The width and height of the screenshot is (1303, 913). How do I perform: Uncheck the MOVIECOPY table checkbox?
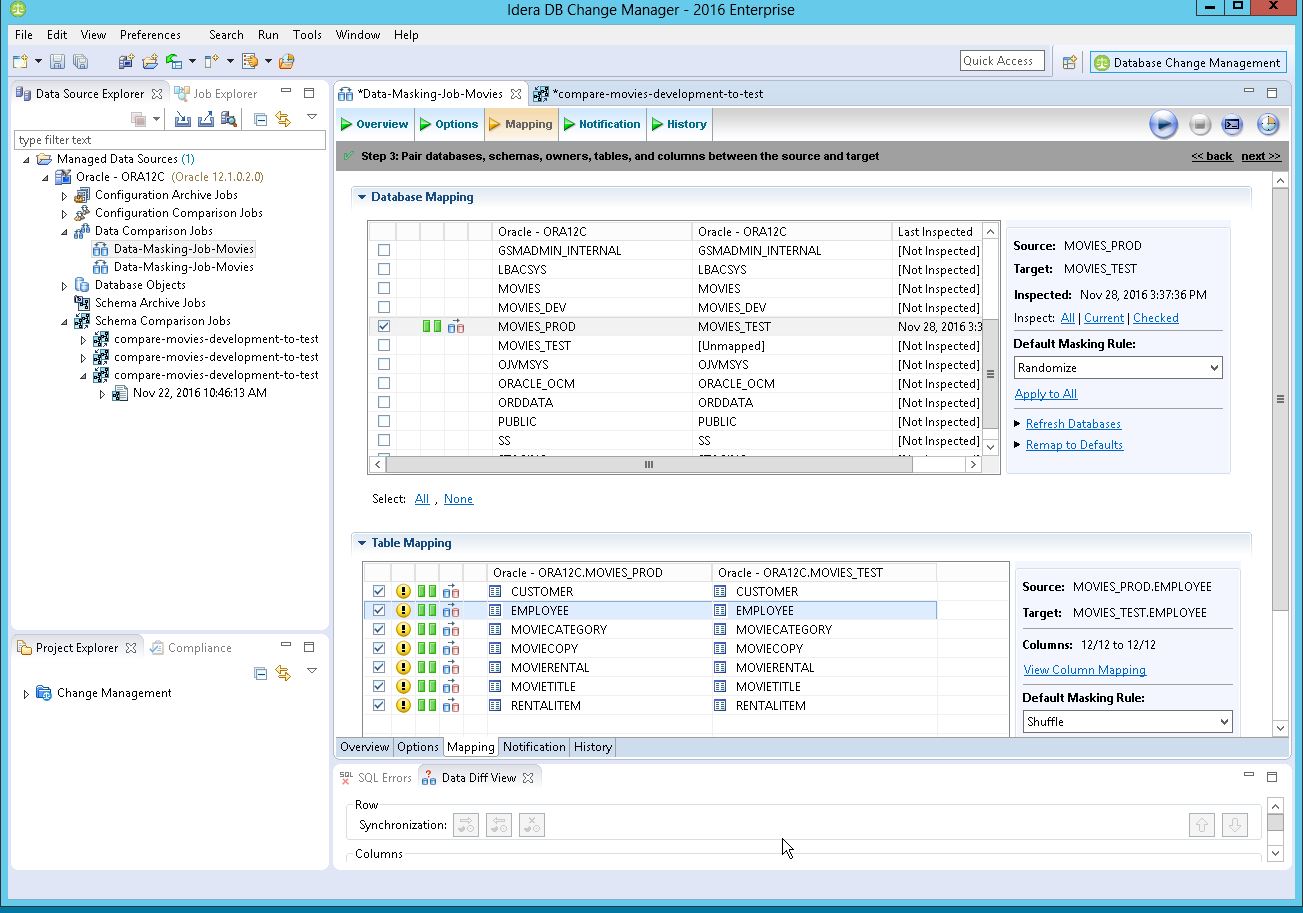click(379, 648)
